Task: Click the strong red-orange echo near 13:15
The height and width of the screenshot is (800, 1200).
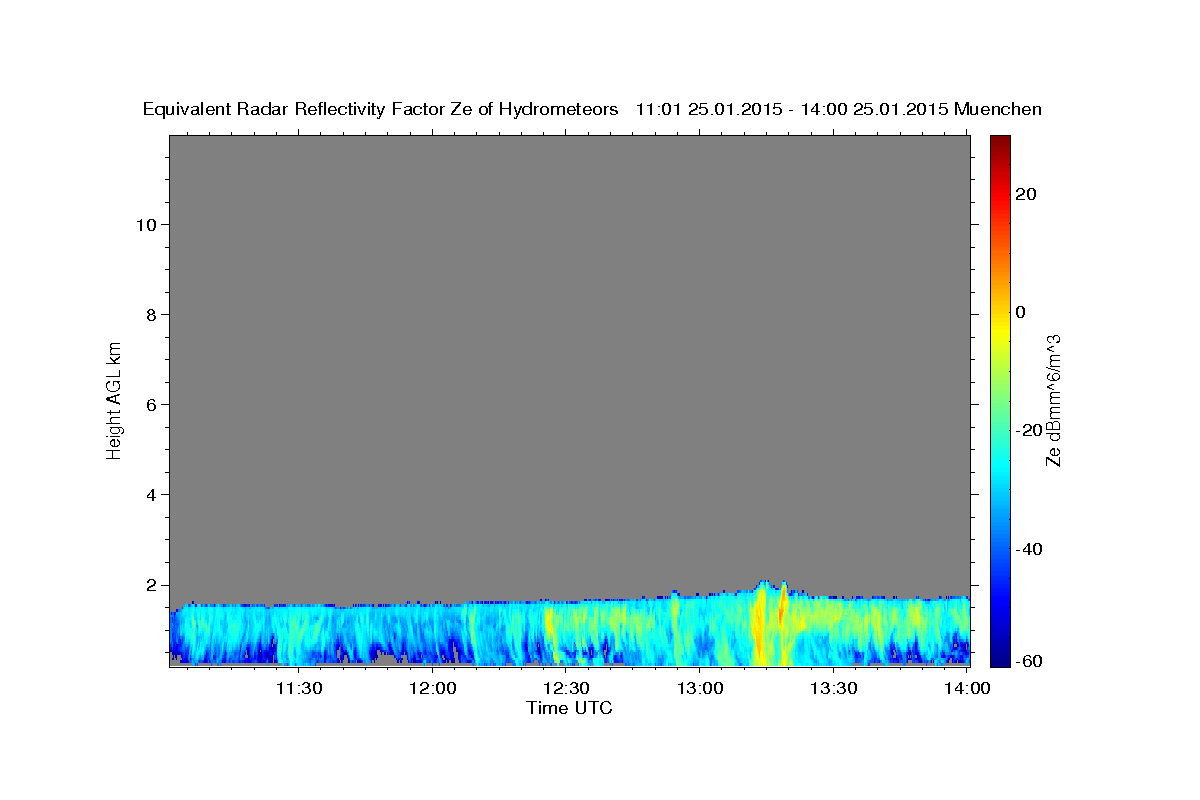Action: click(758, 625)
